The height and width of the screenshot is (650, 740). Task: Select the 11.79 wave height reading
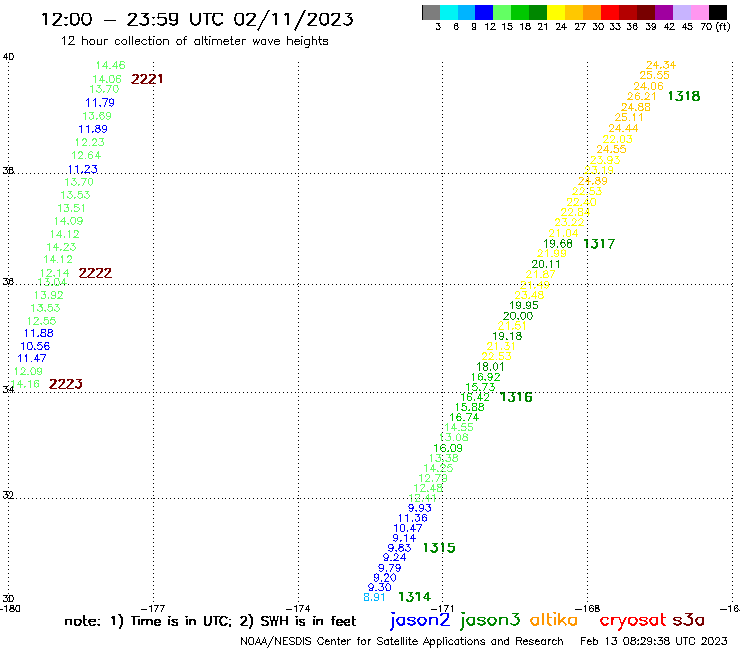[x=100, y=102]
